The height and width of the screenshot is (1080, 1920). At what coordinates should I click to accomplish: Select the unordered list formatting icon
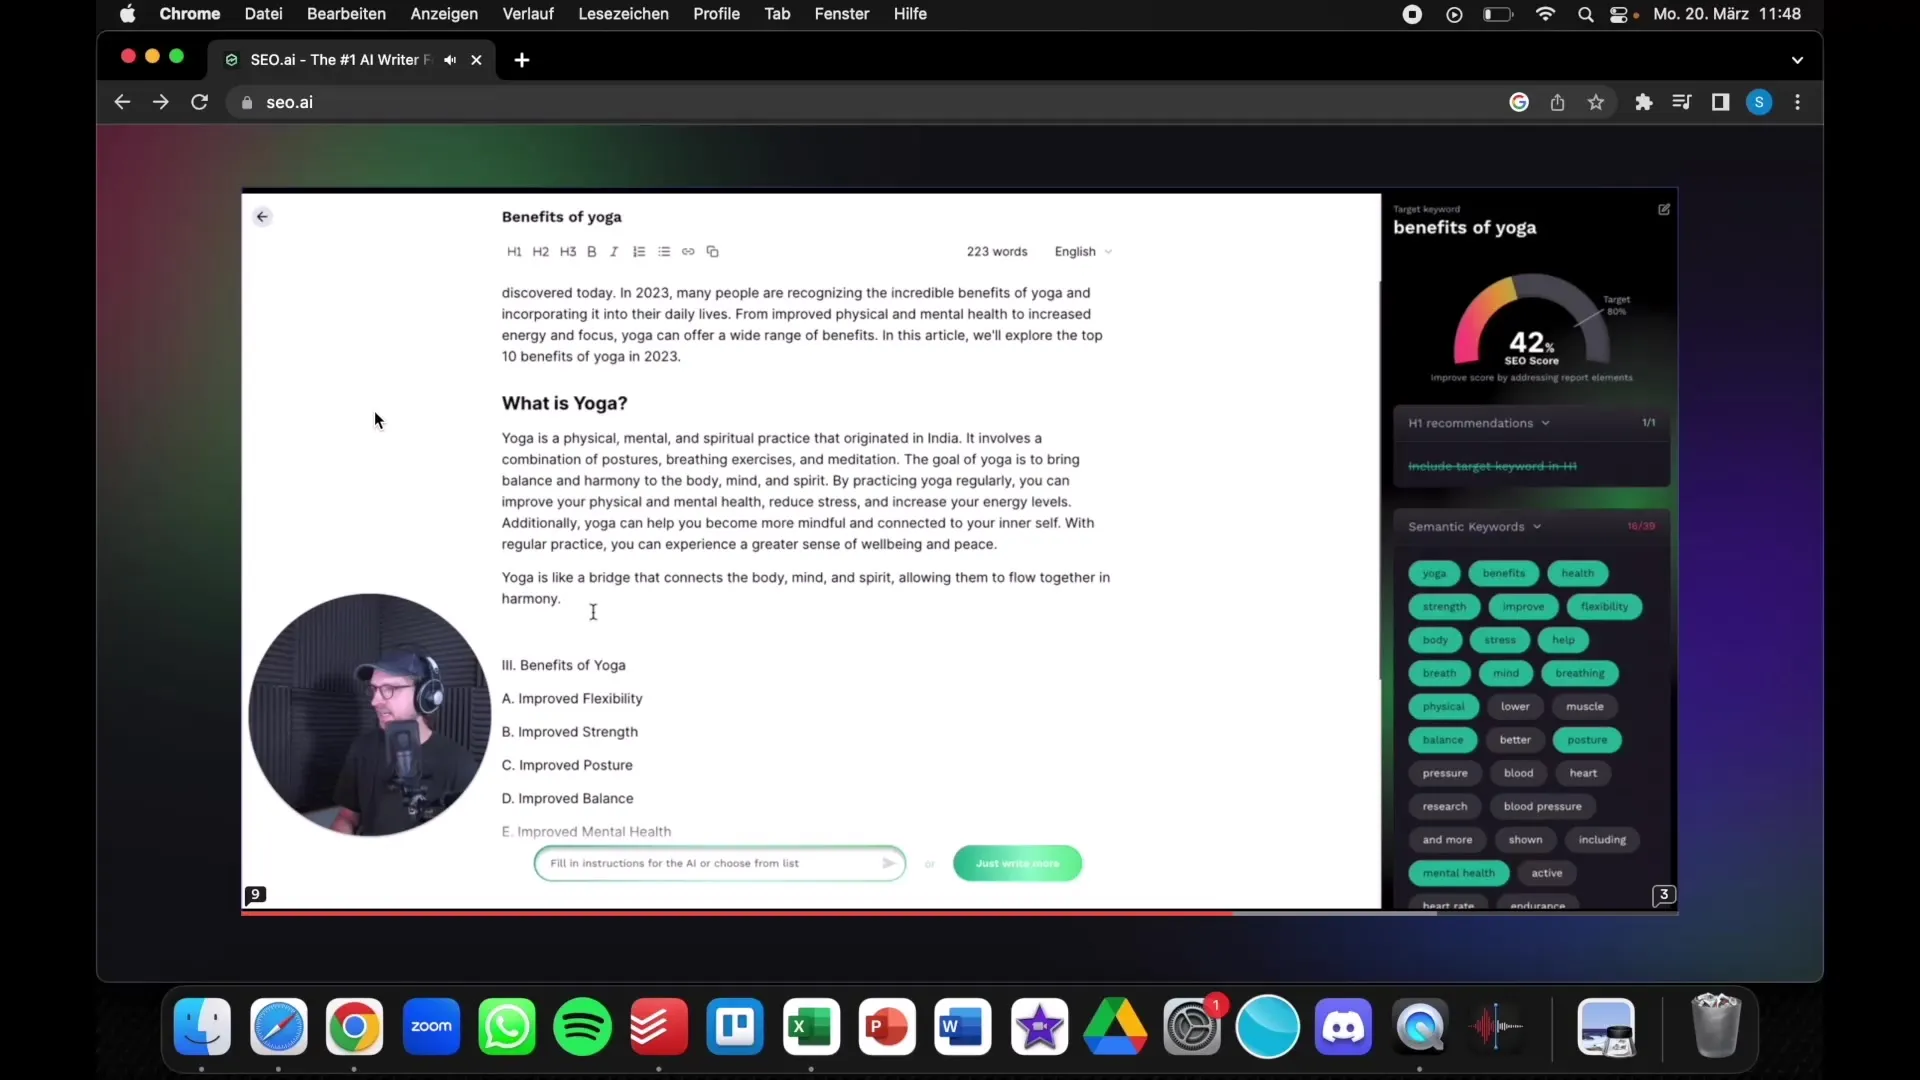tap(663, 251)
